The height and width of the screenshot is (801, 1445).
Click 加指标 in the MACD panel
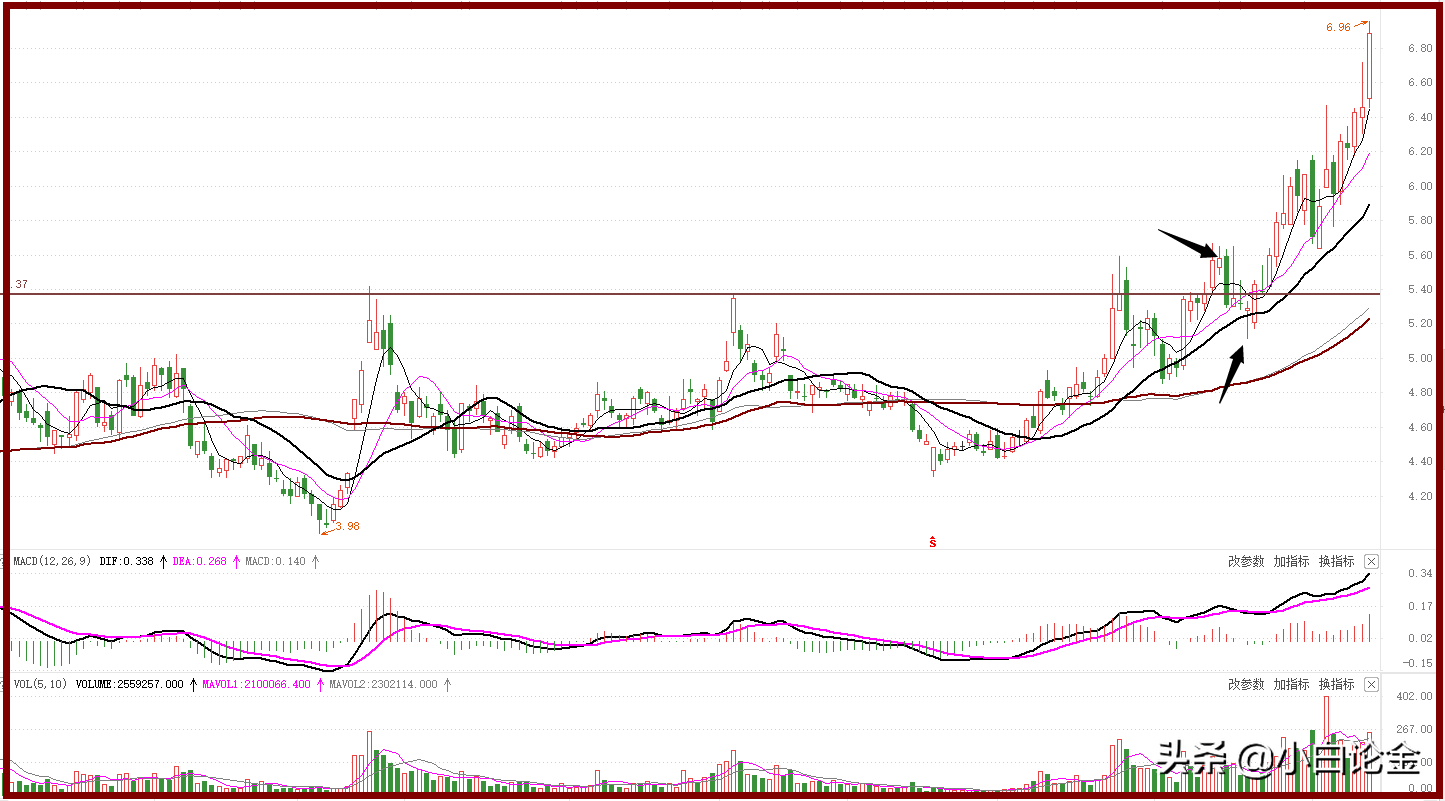click(1291, 561)
